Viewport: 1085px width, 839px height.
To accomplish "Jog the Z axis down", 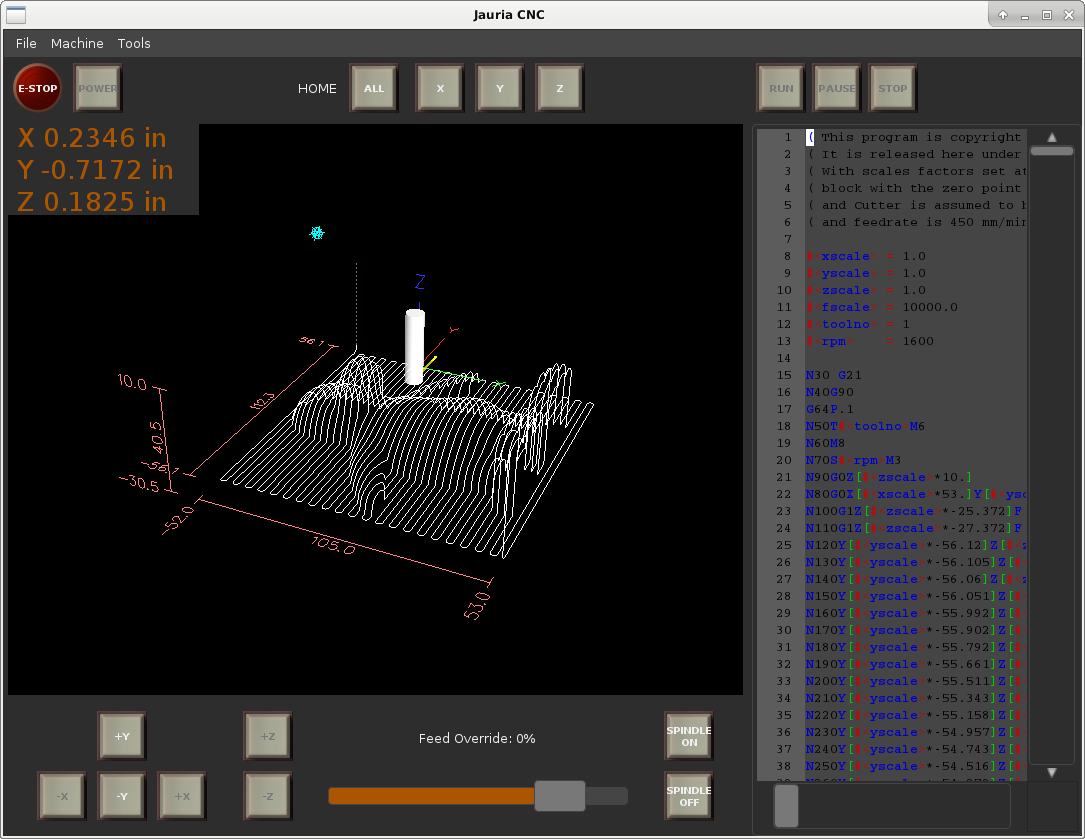I will coord(268,796).
